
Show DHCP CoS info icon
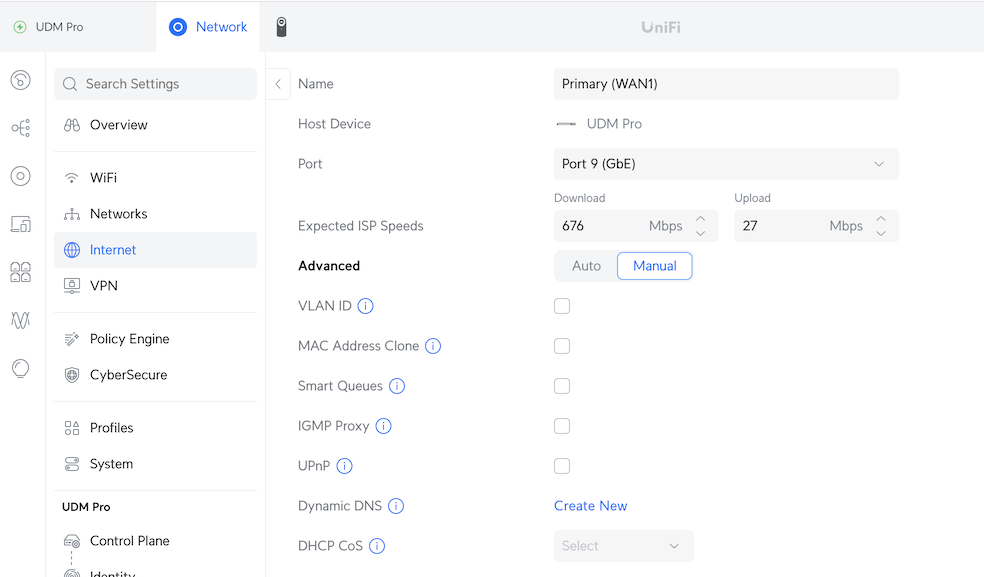tap(377, 546)
